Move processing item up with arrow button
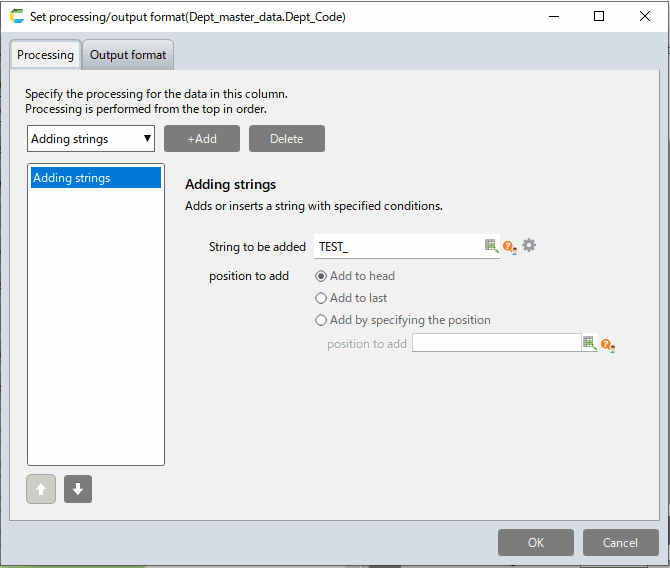 point(41,489)
